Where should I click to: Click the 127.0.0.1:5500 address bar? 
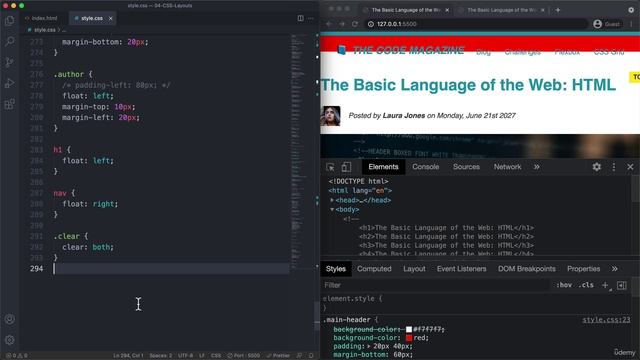coord(476,24)
